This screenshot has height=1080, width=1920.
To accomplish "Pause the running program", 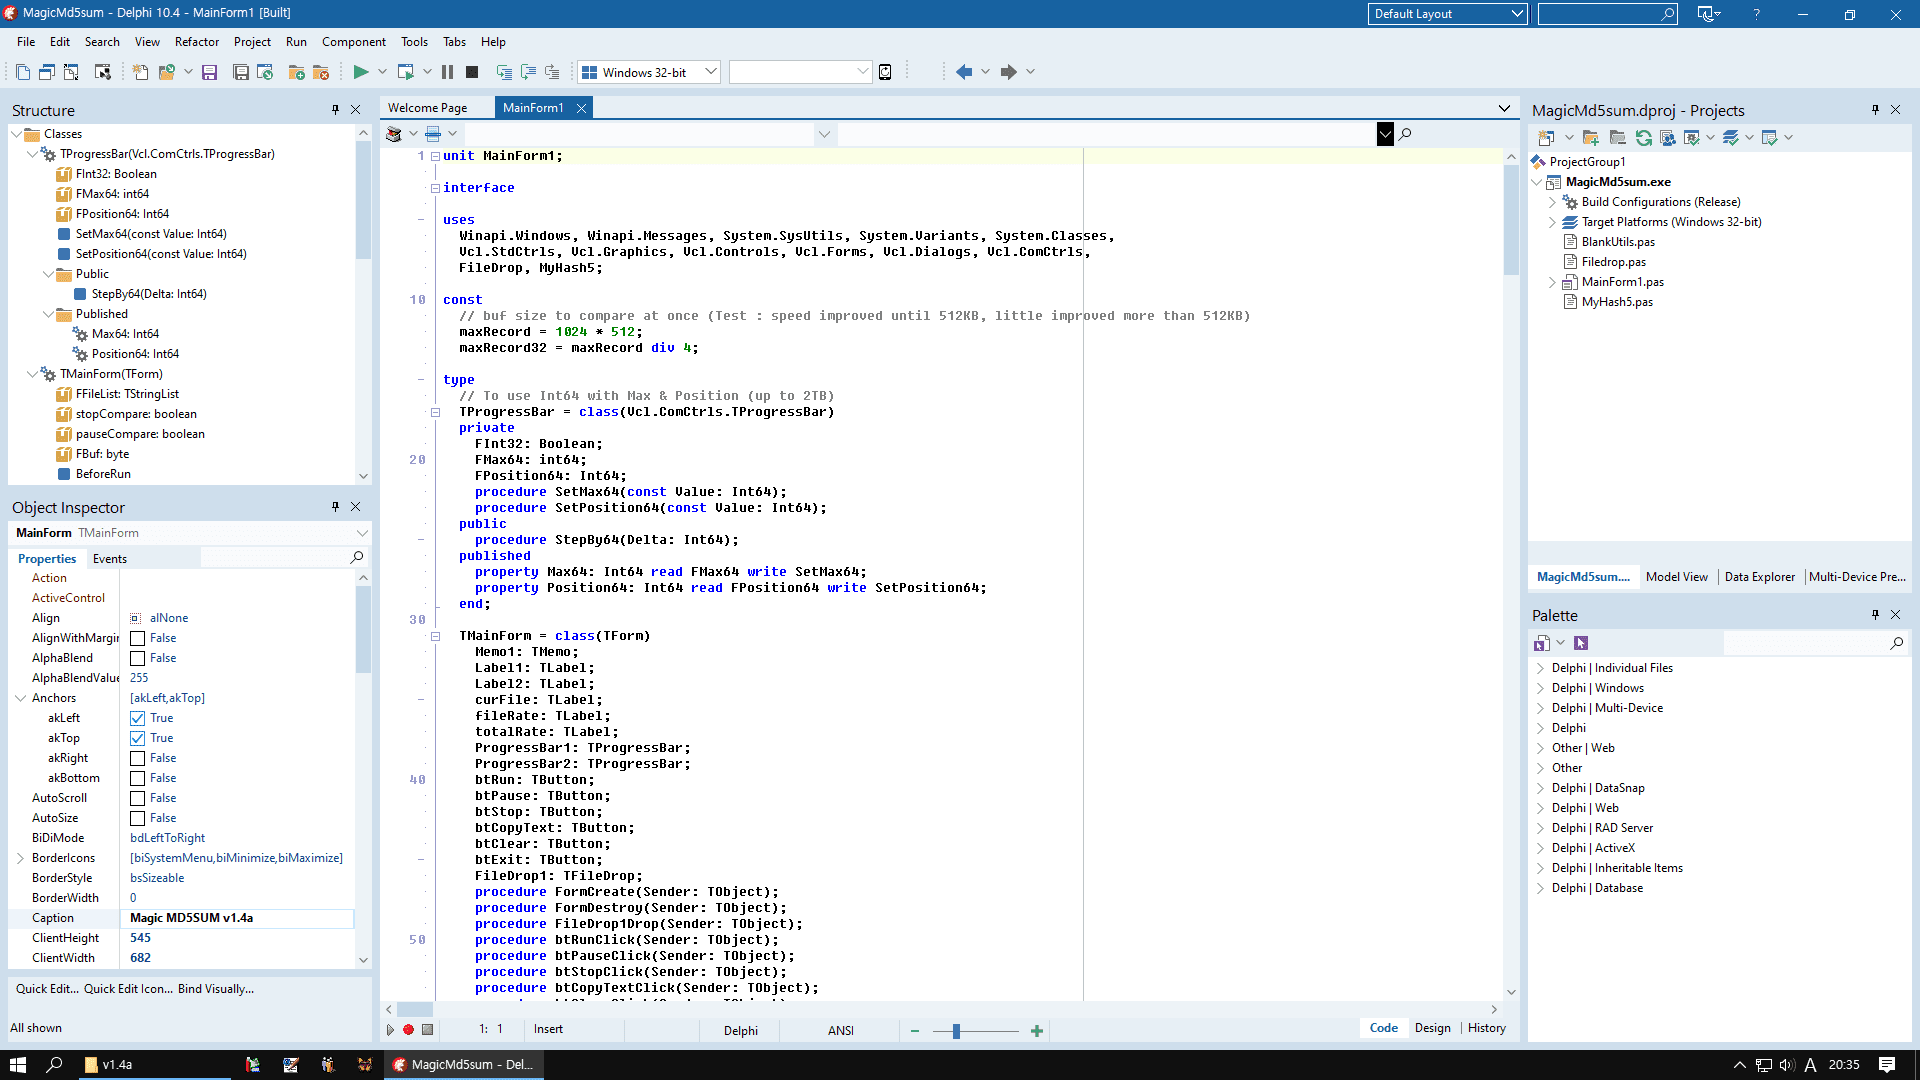I will tap(447, 72).
